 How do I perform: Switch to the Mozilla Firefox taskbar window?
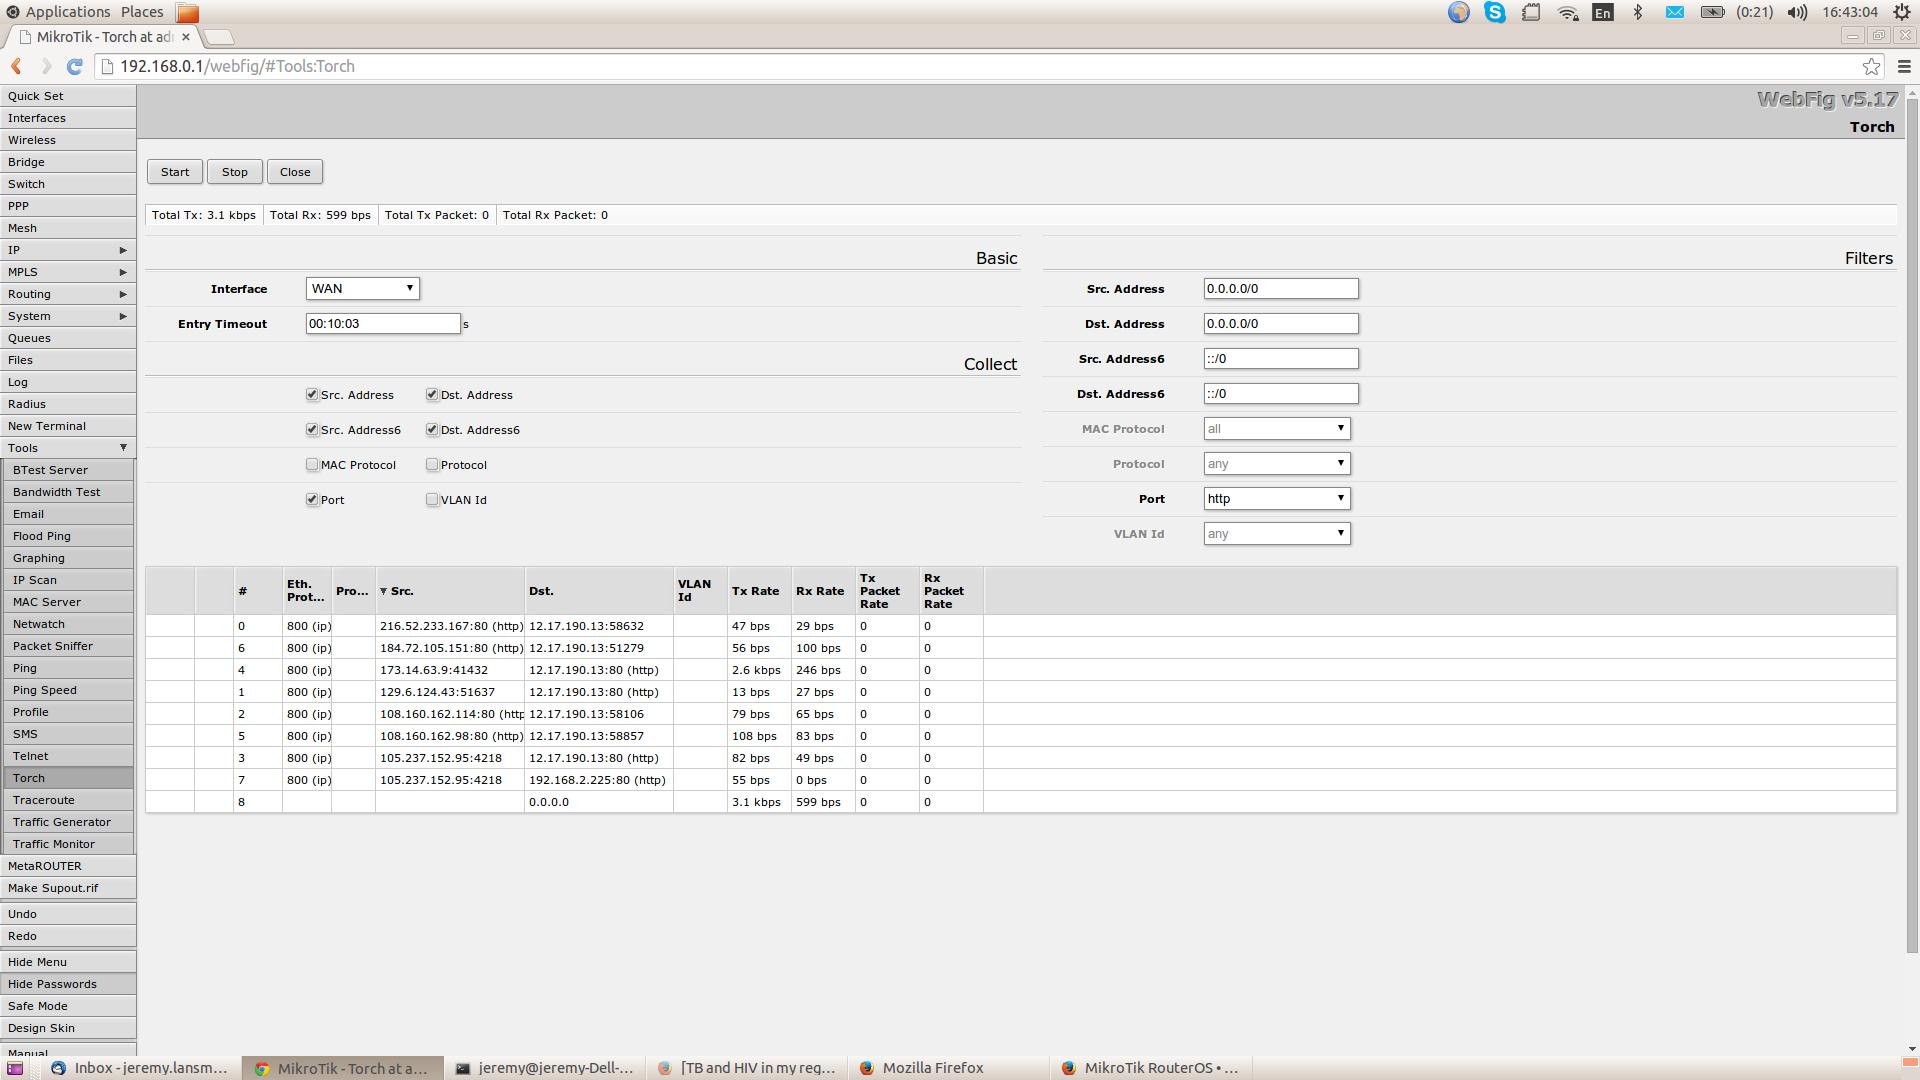[x=948, y=1068]
